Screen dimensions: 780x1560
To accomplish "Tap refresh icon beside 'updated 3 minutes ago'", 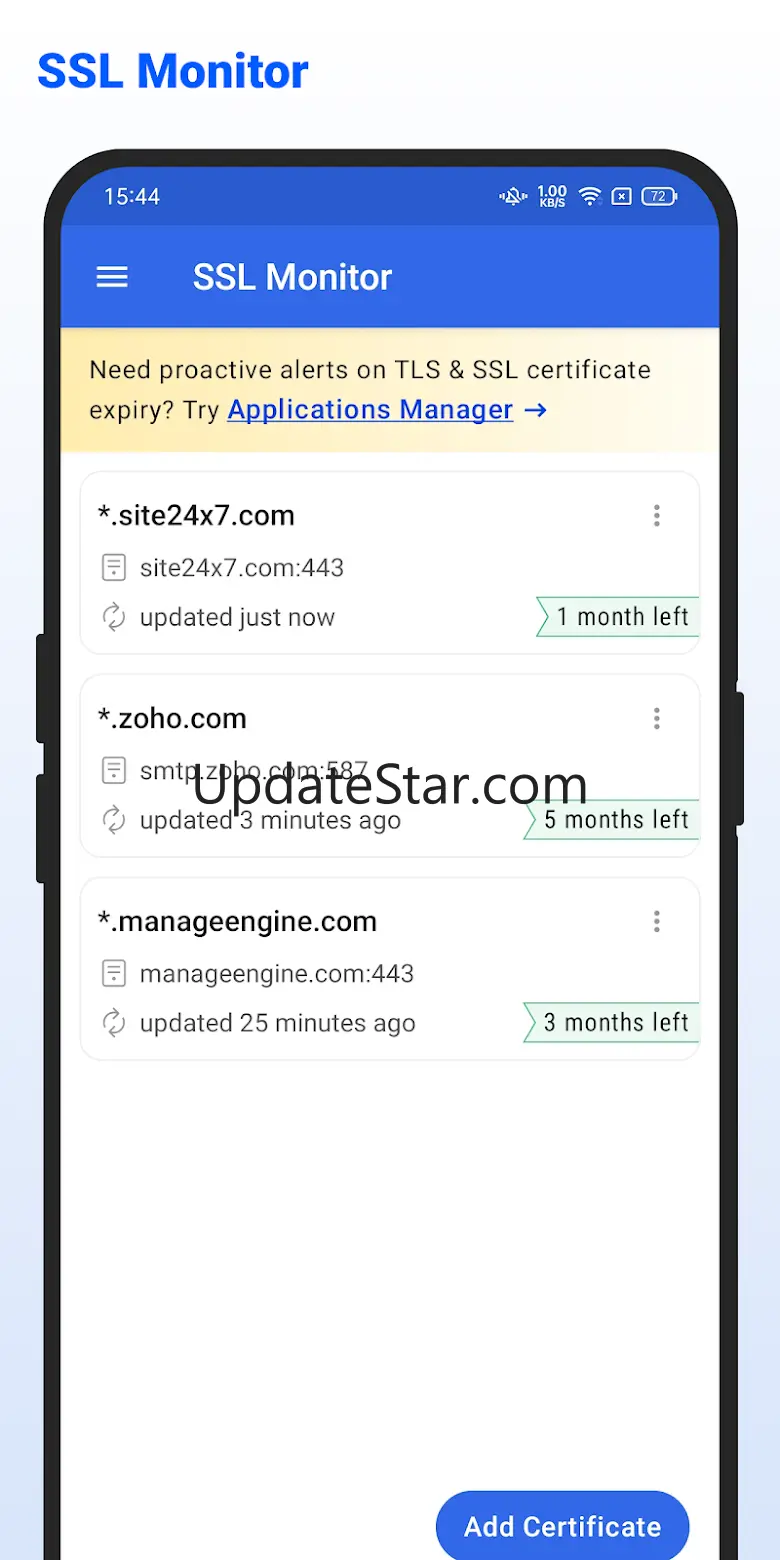I will pyautogui.click(x=114, y=820).
